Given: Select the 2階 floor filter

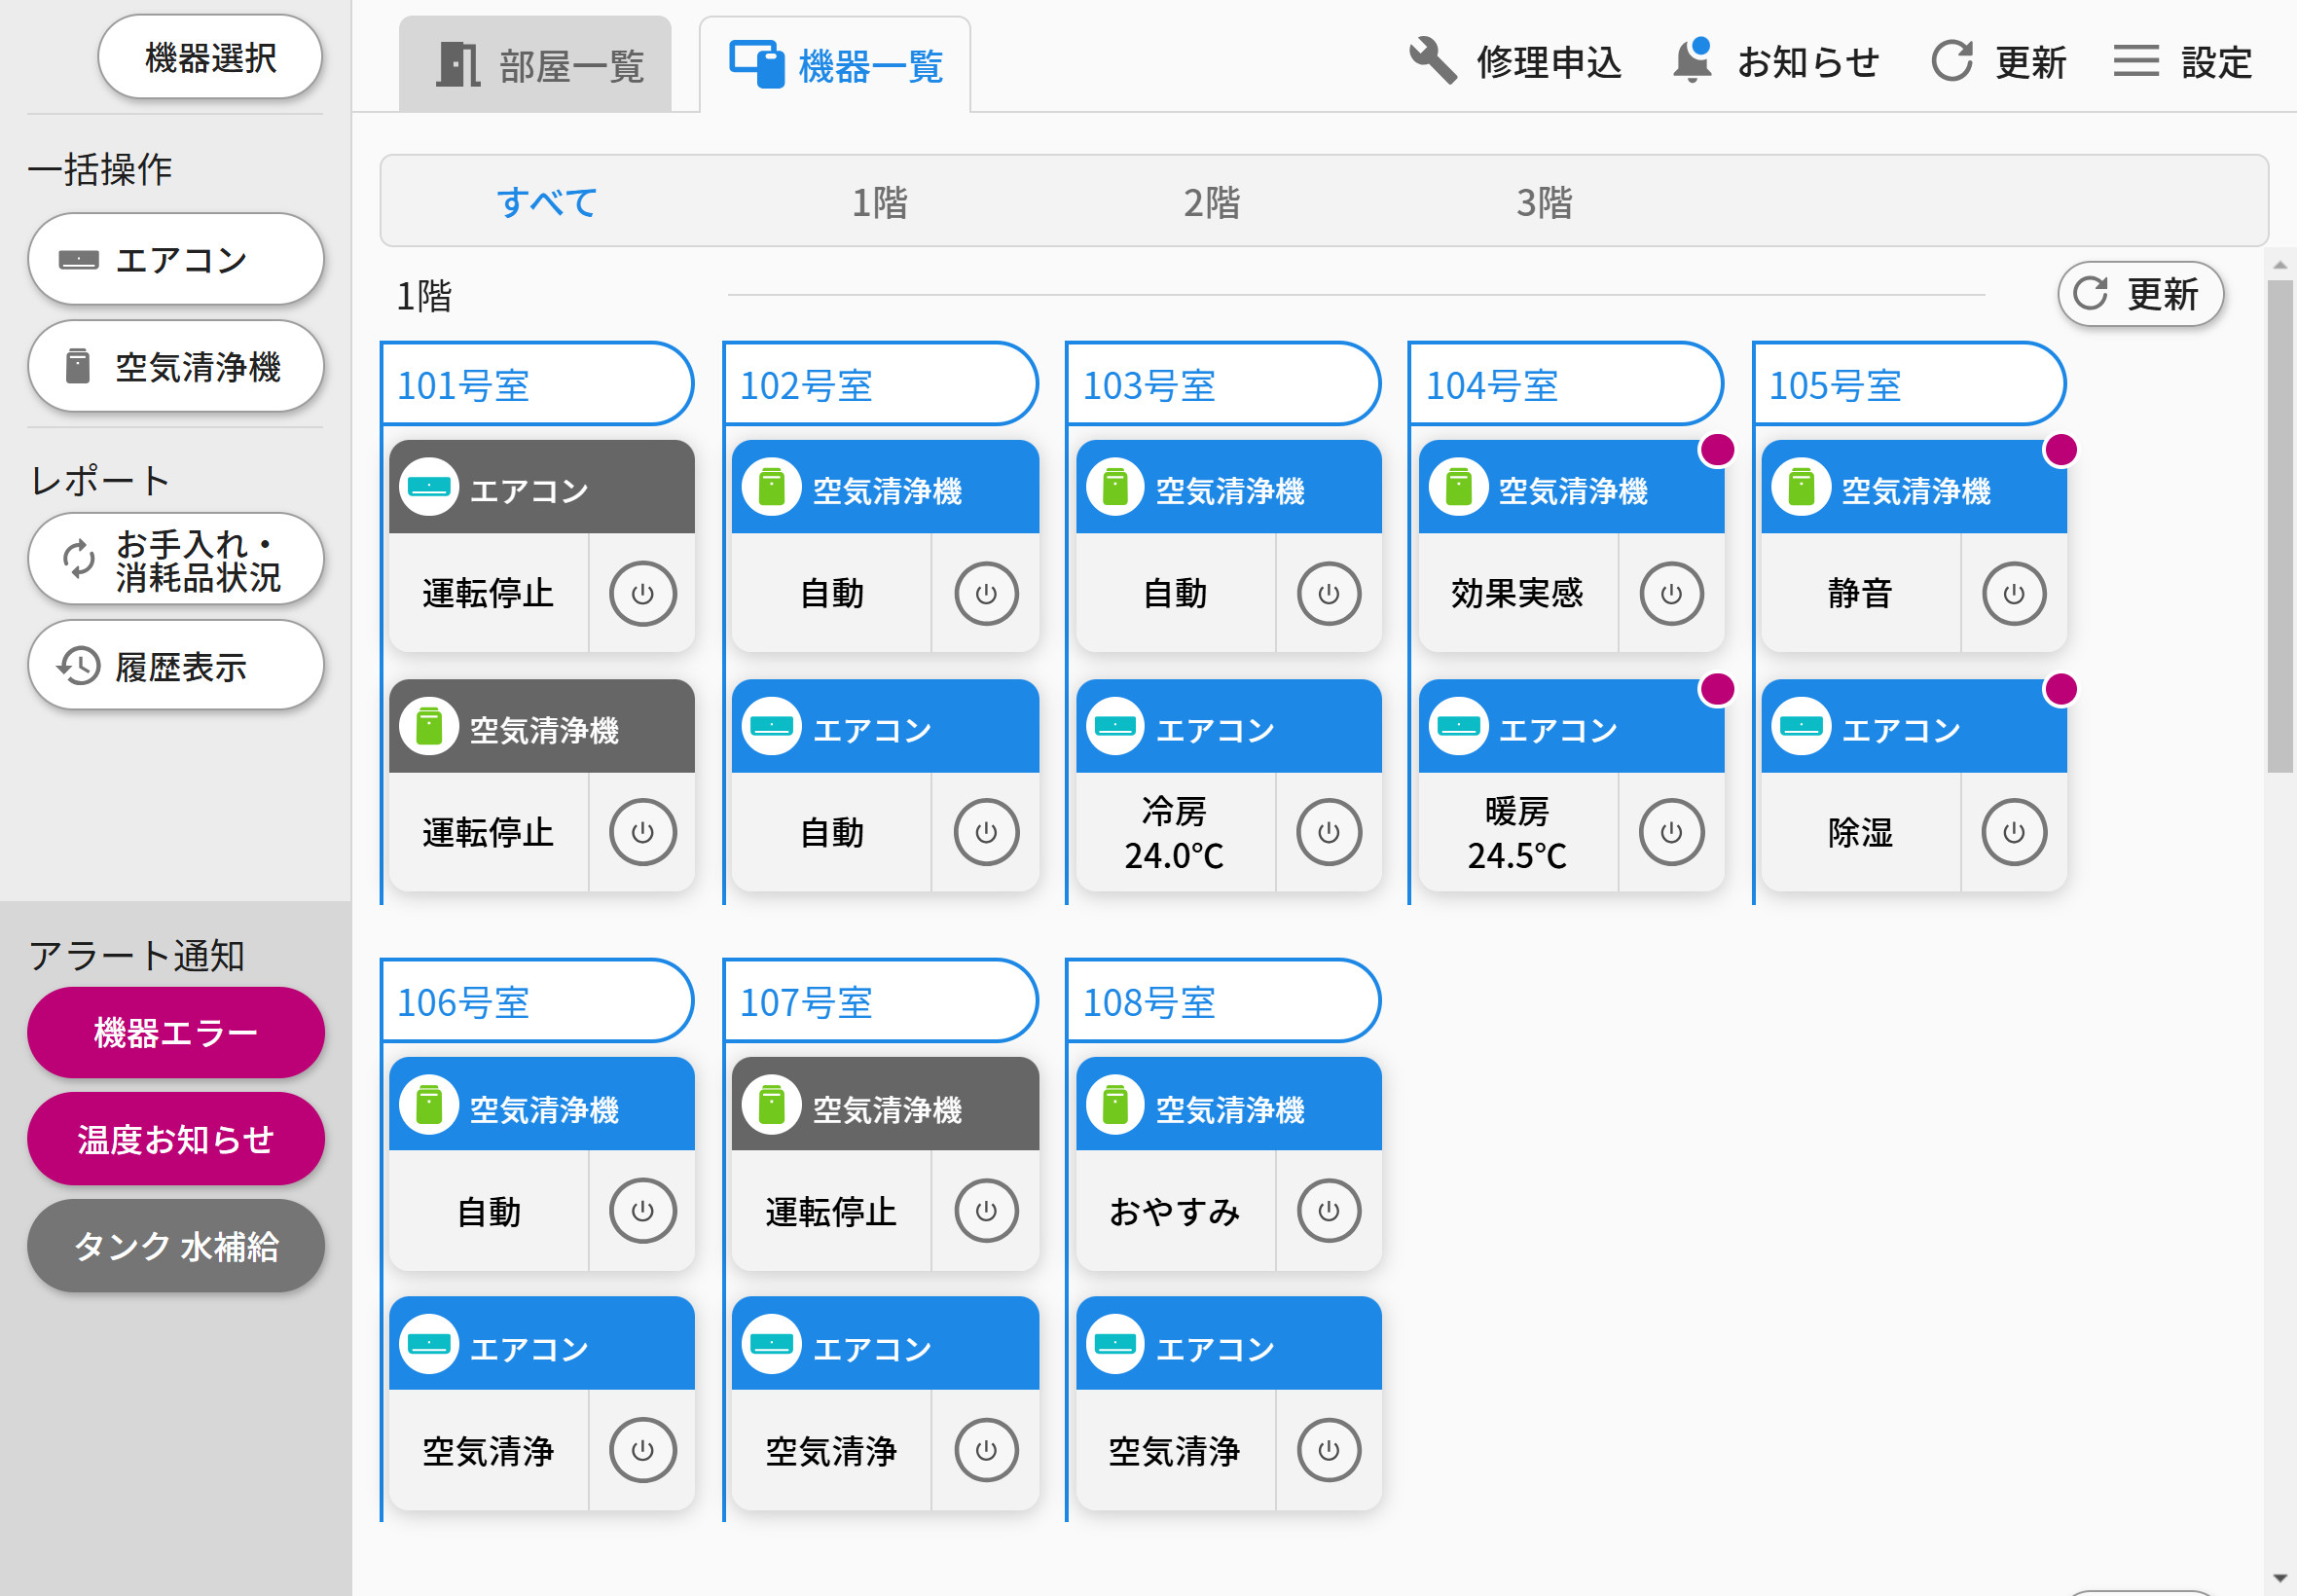Looking at the screenshot, I should [x=1212, y=202].
